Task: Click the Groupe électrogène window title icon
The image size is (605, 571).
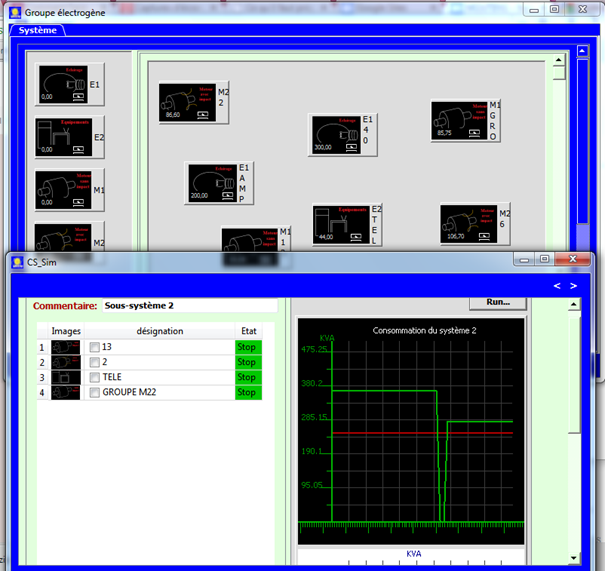Action: (x=15, y=13)
